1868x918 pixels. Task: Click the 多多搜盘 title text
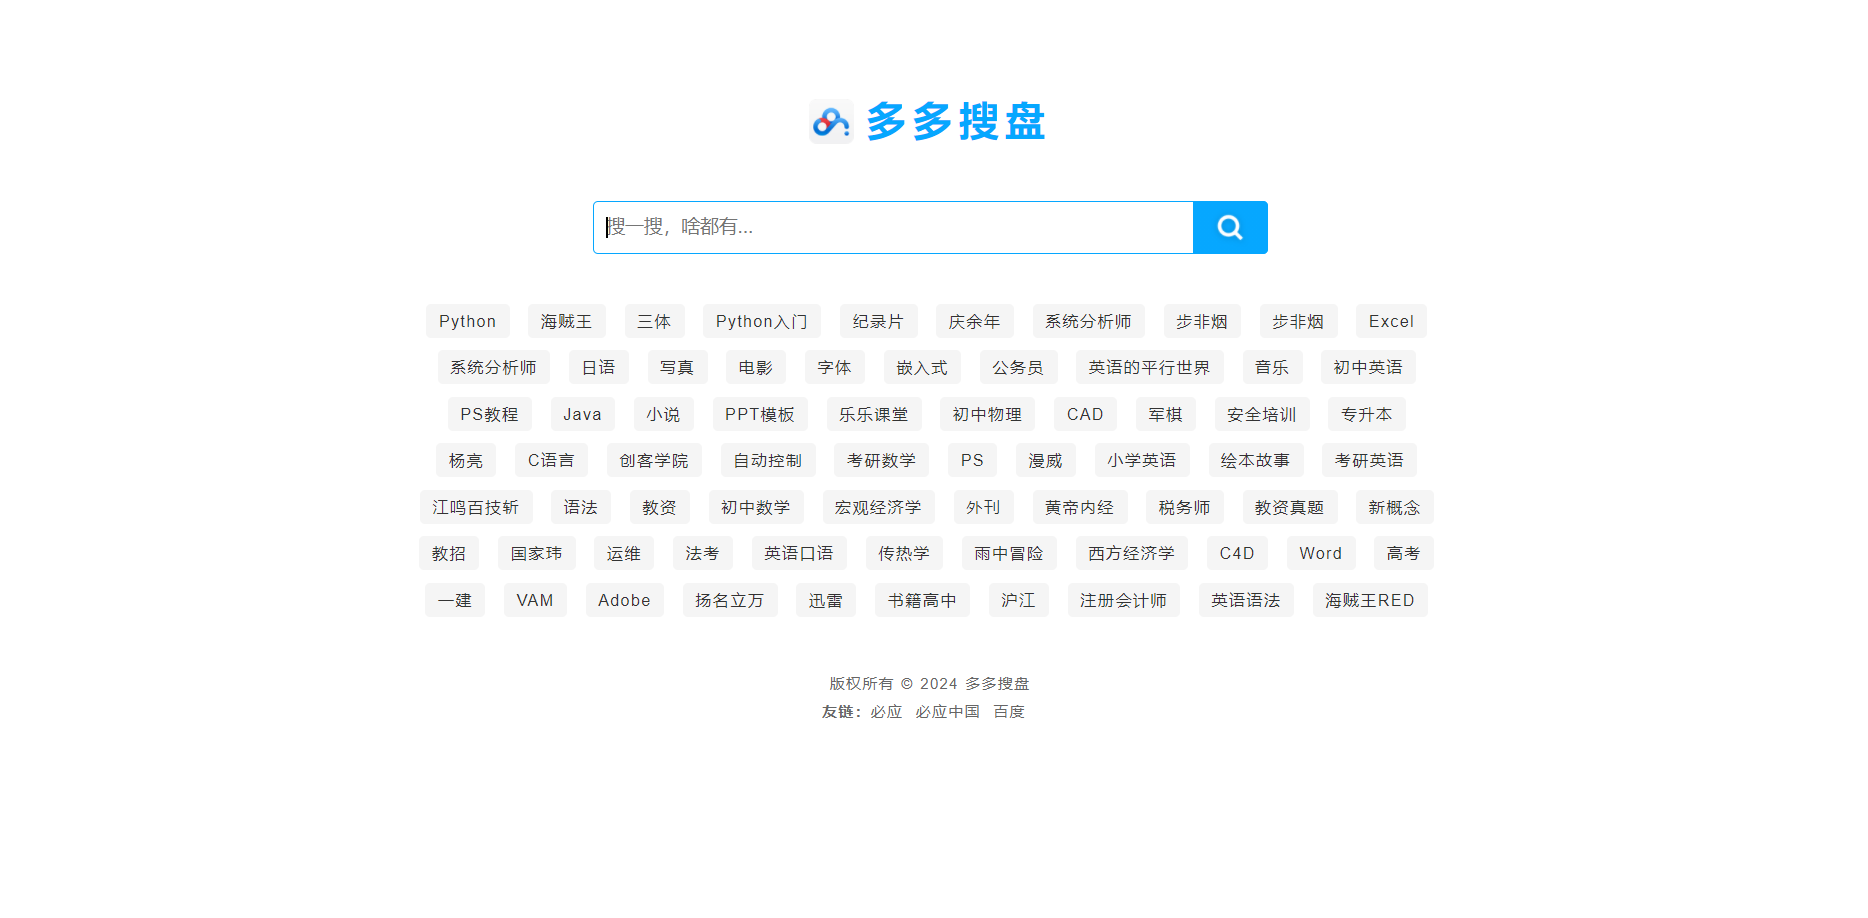[955, 122]
